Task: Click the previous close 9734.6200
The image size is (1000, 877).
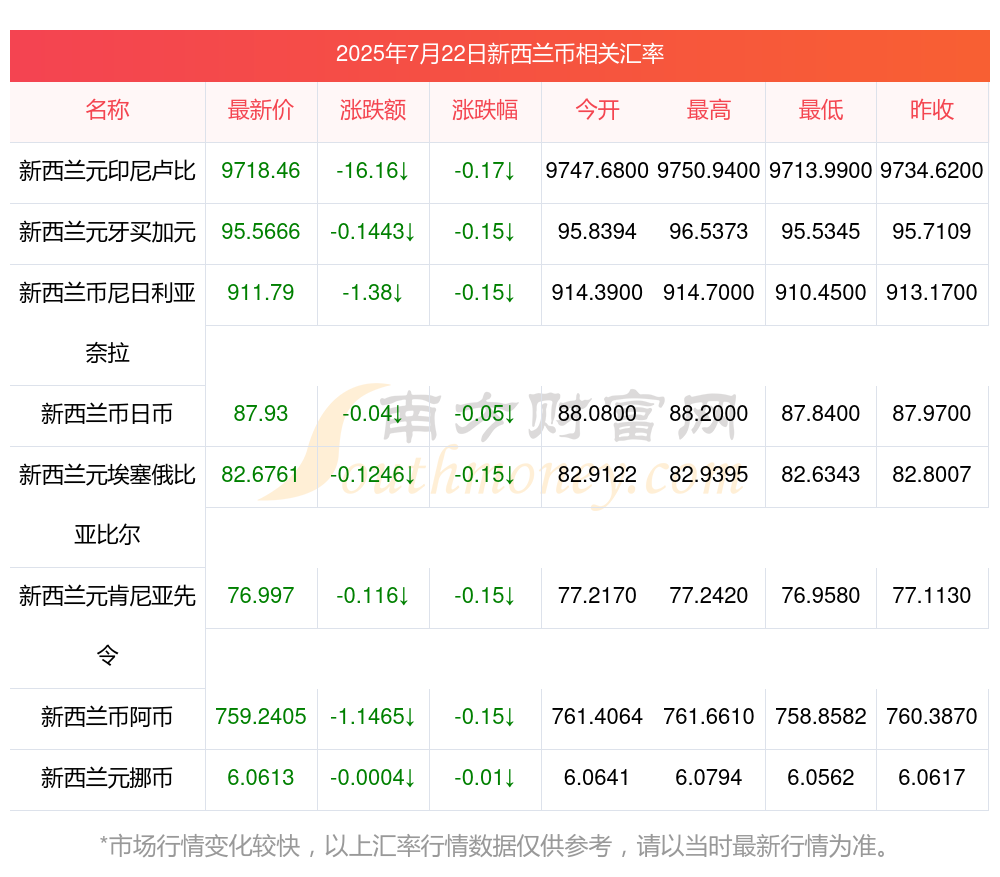Action: [x=932, y=171]
